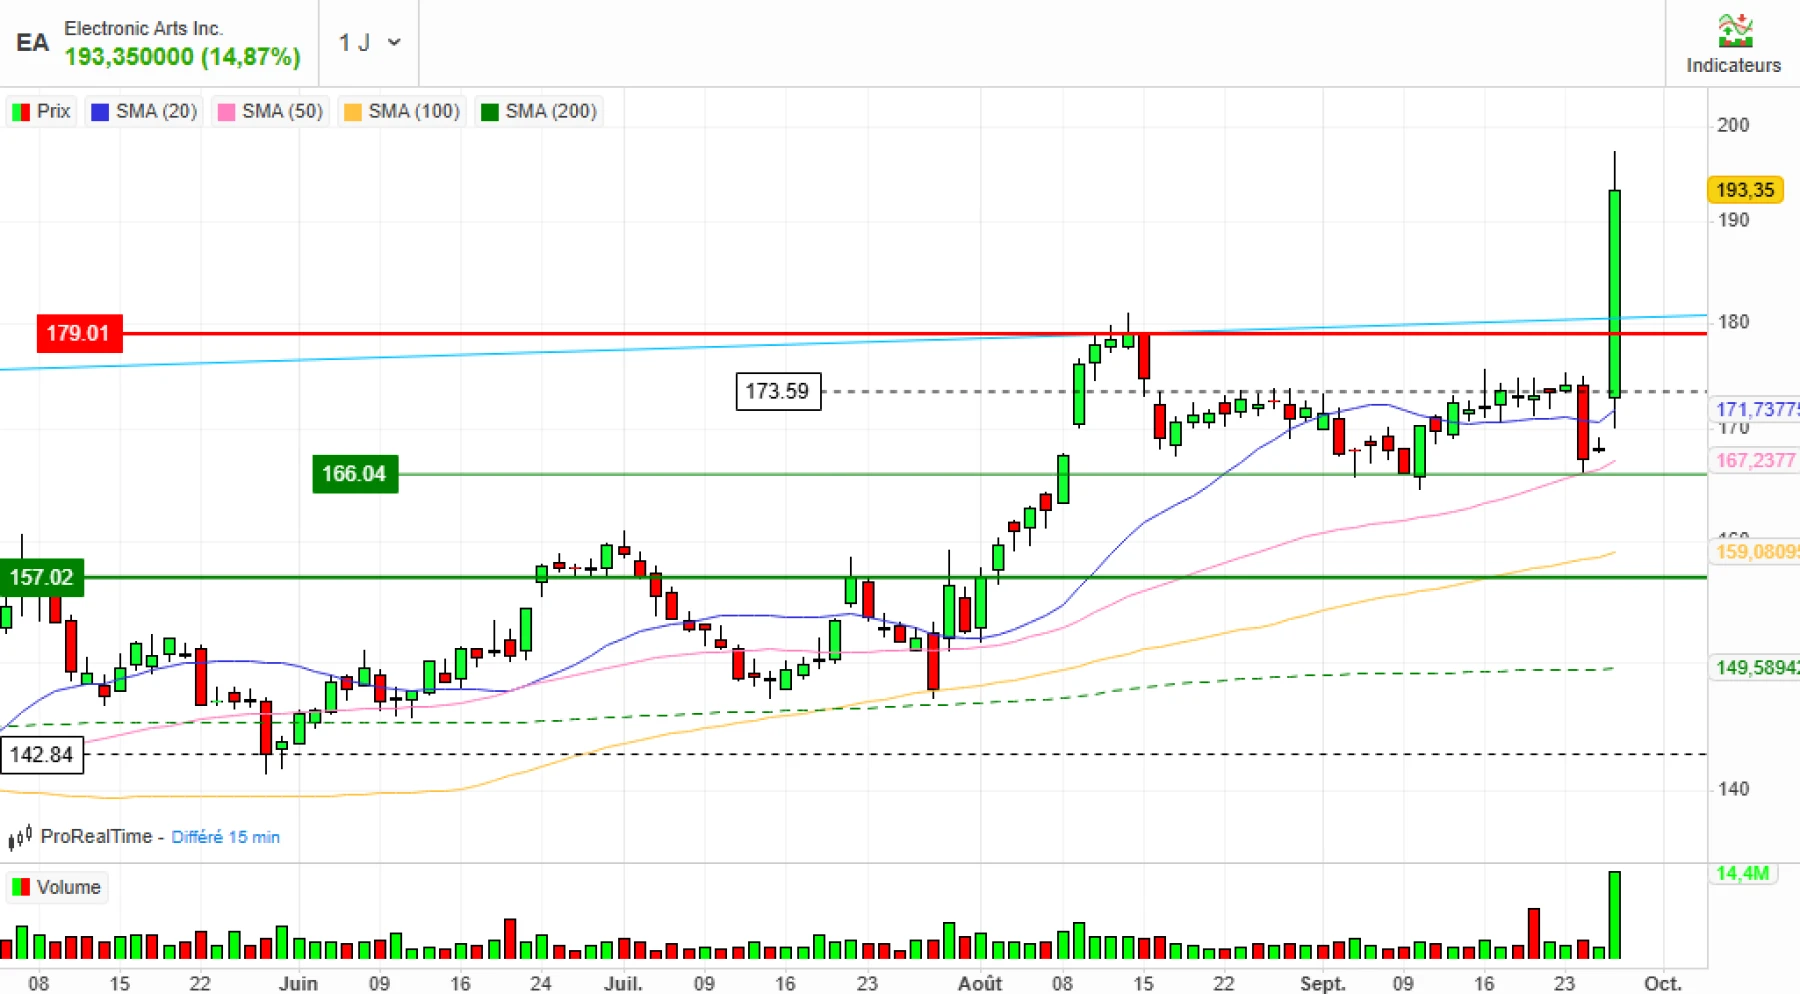Toggle the Volume legend item
Viewport: 1800px width, 994px height.
point(56,887)
